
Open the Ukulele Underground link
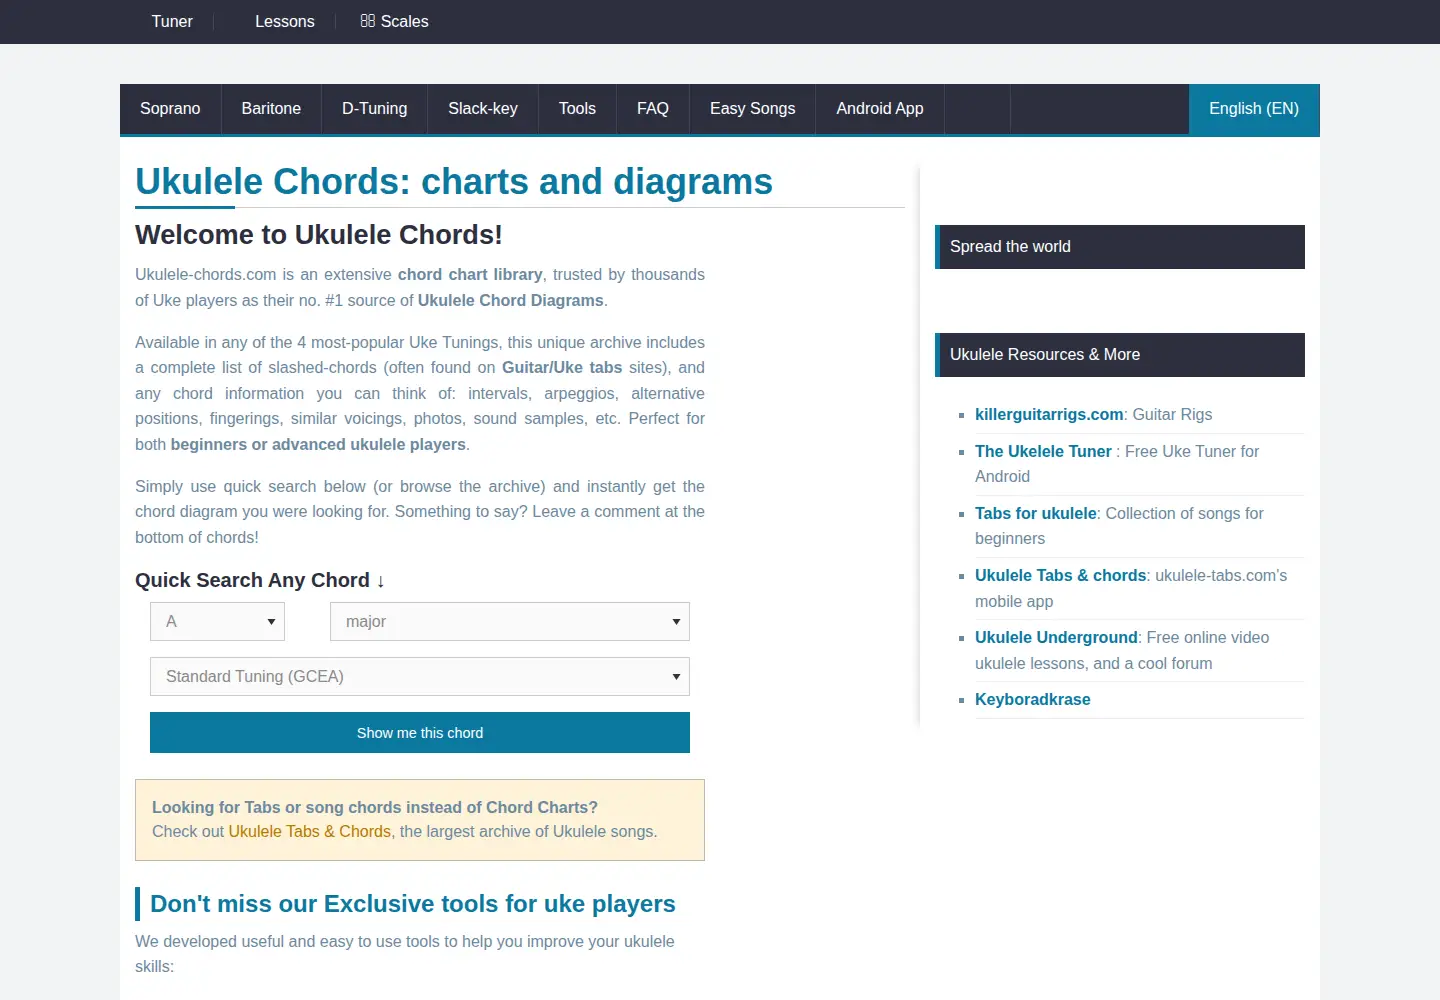click(1056, 638)
